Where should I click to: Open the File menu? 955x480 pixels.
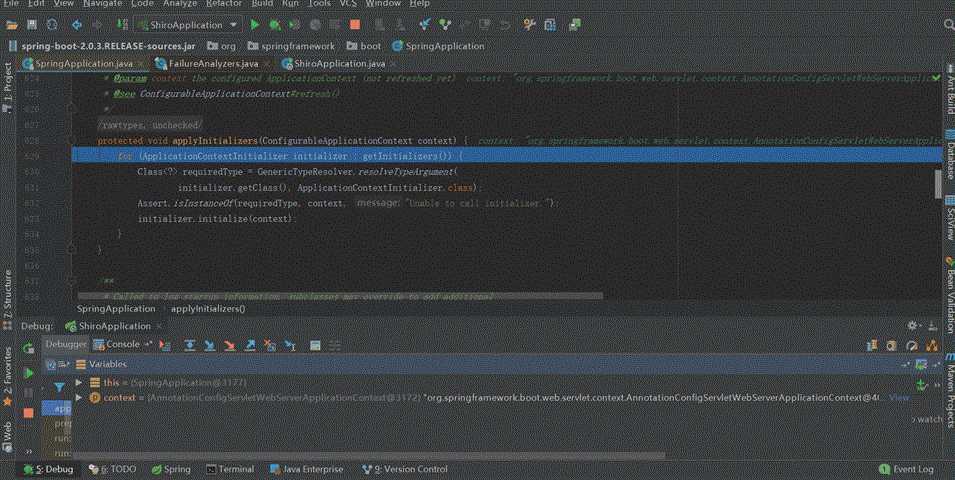[x=11, y=3]
